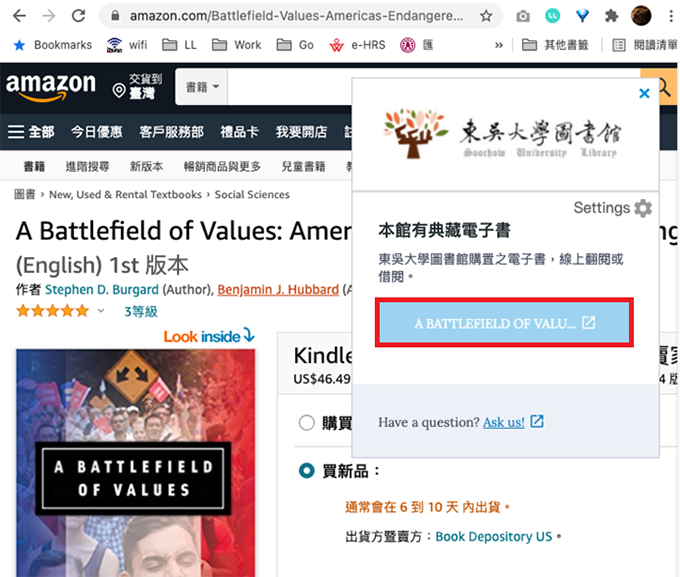Select the 購買 radio option
680x577 pixels.
pyautogui.click(x=307, y=423)
